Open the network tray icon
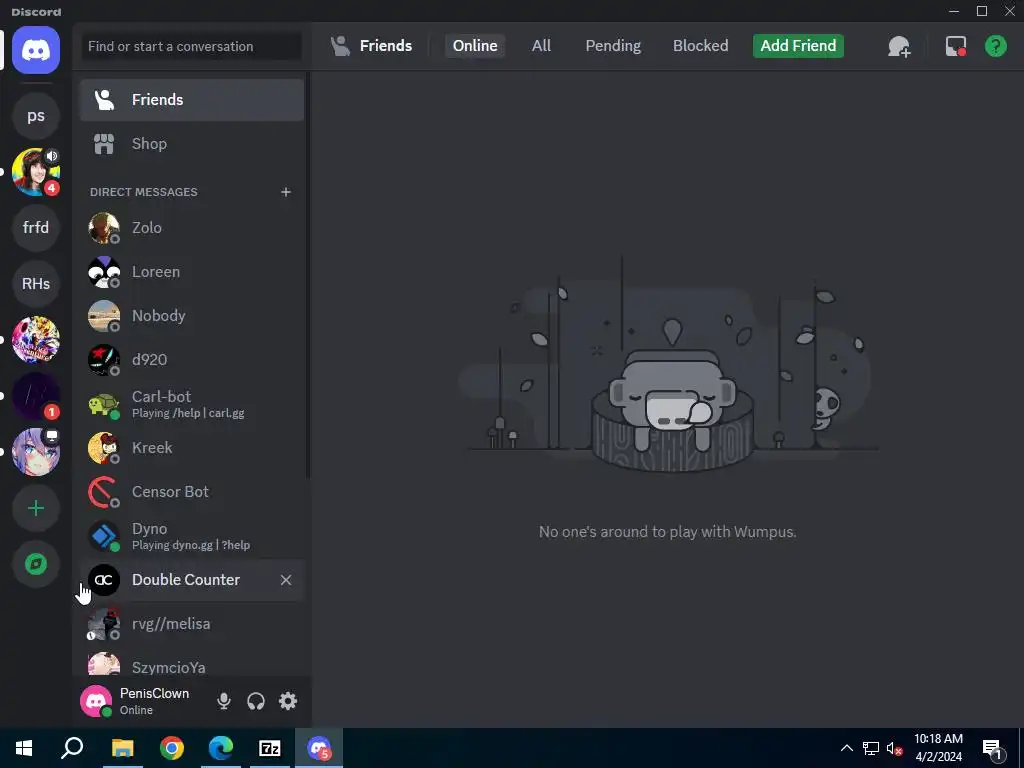Viewport: 1024px width, 768px height. coord(871,748)
